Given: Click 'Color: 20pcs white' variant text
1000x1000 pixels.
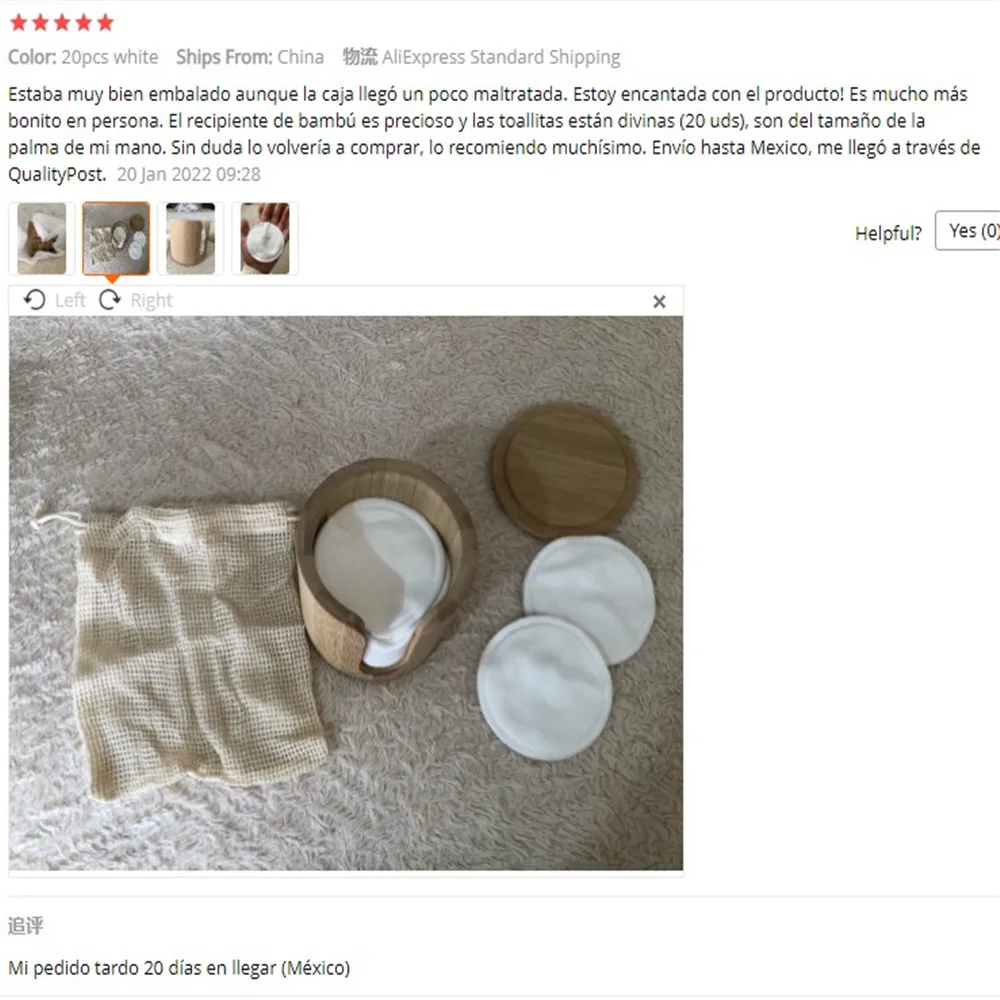Looking at the screenshot, I should tap(83, 57).
